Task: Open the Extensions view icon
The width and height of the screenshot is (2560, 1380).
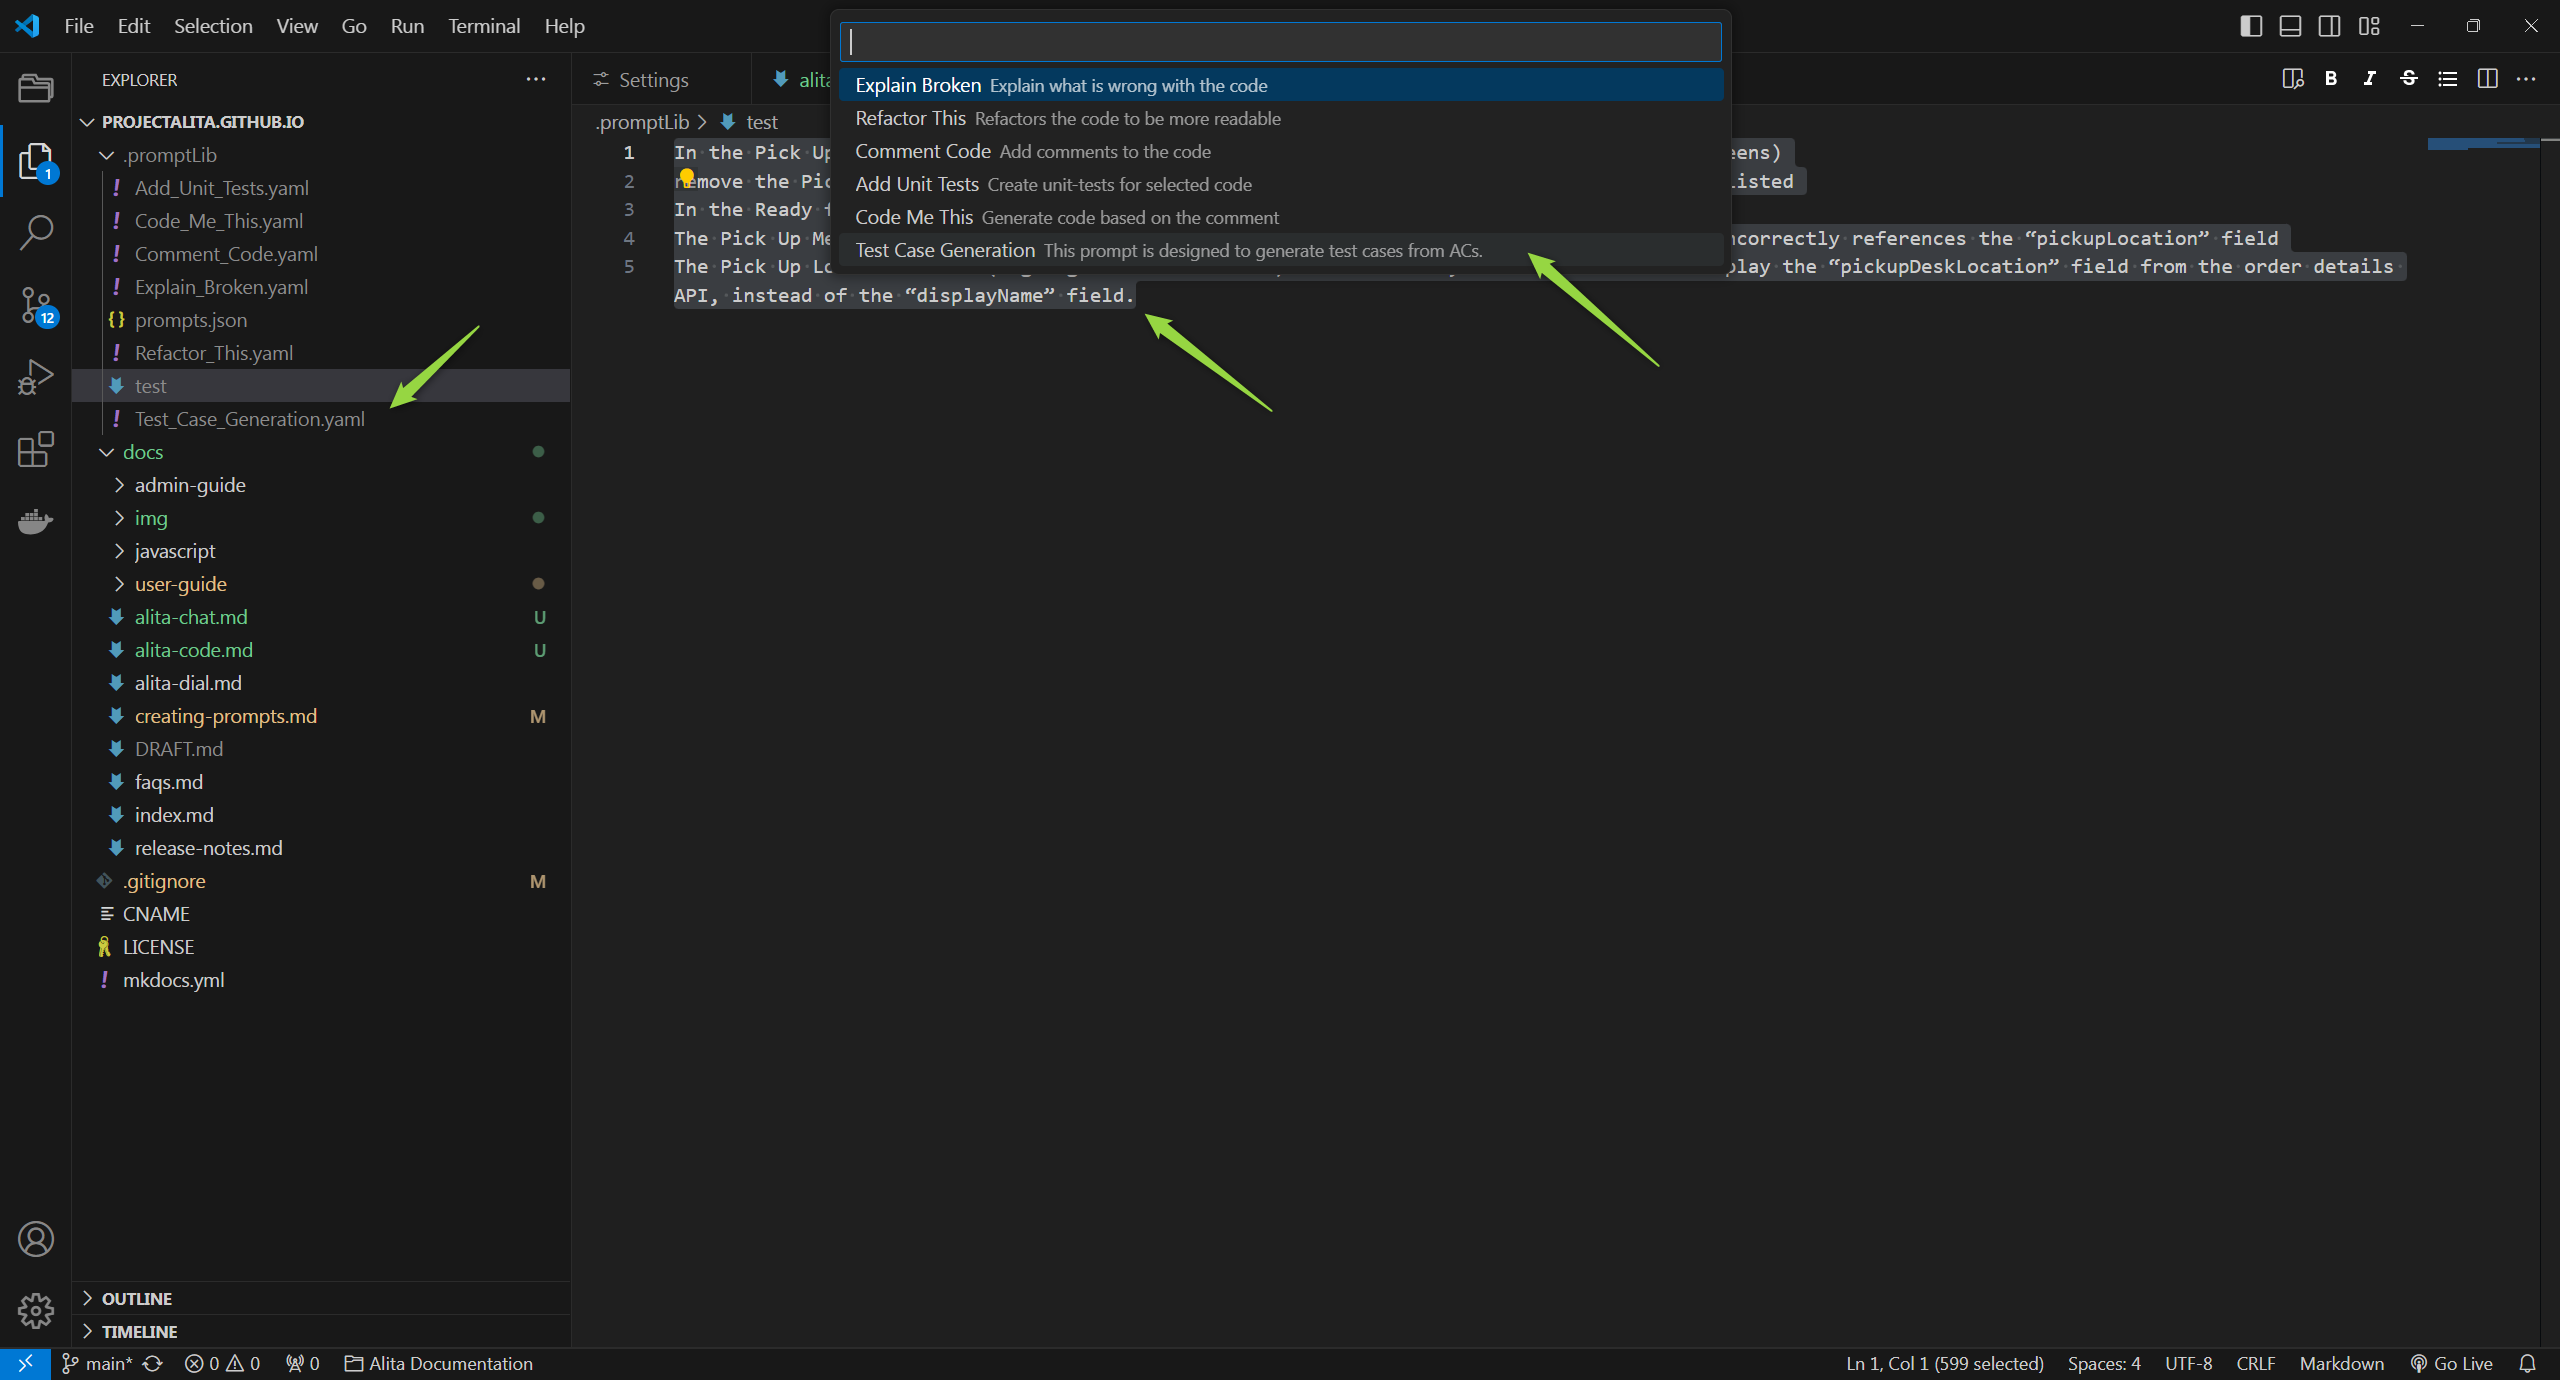Action: point(36,449)
